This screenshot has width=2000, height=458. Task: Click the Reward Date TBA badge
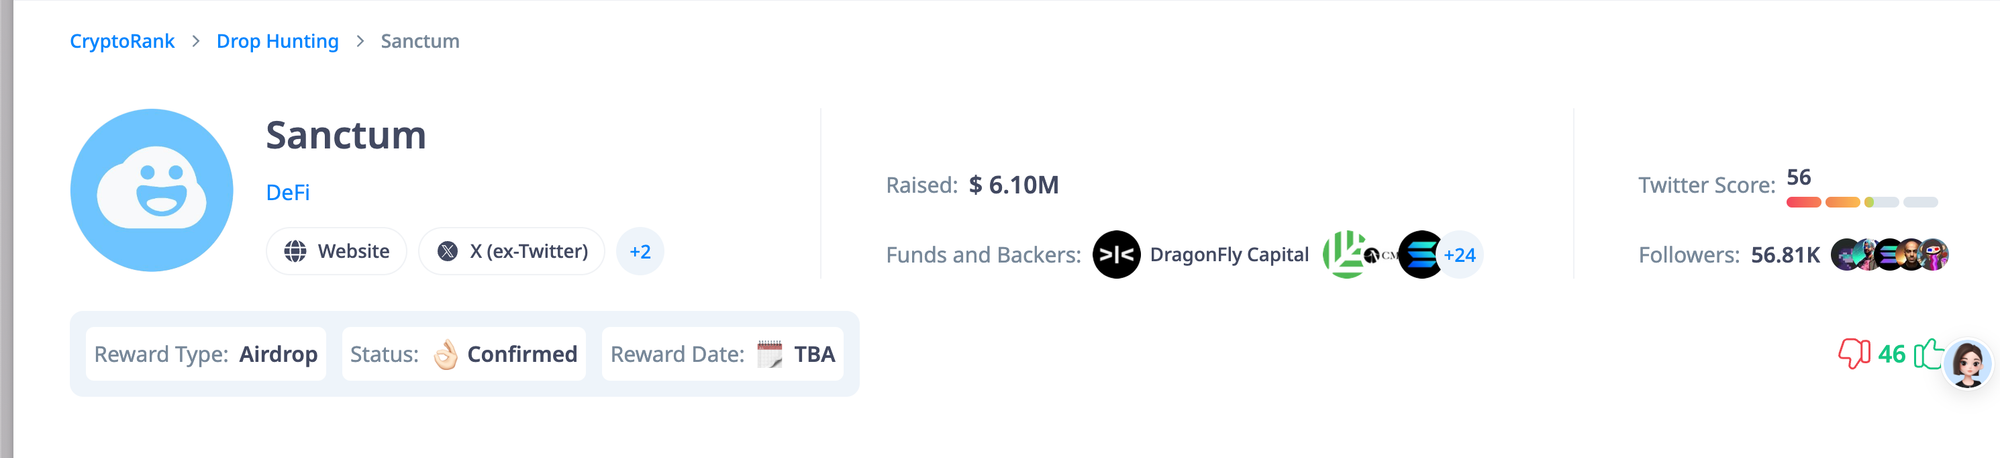[722, 354]
